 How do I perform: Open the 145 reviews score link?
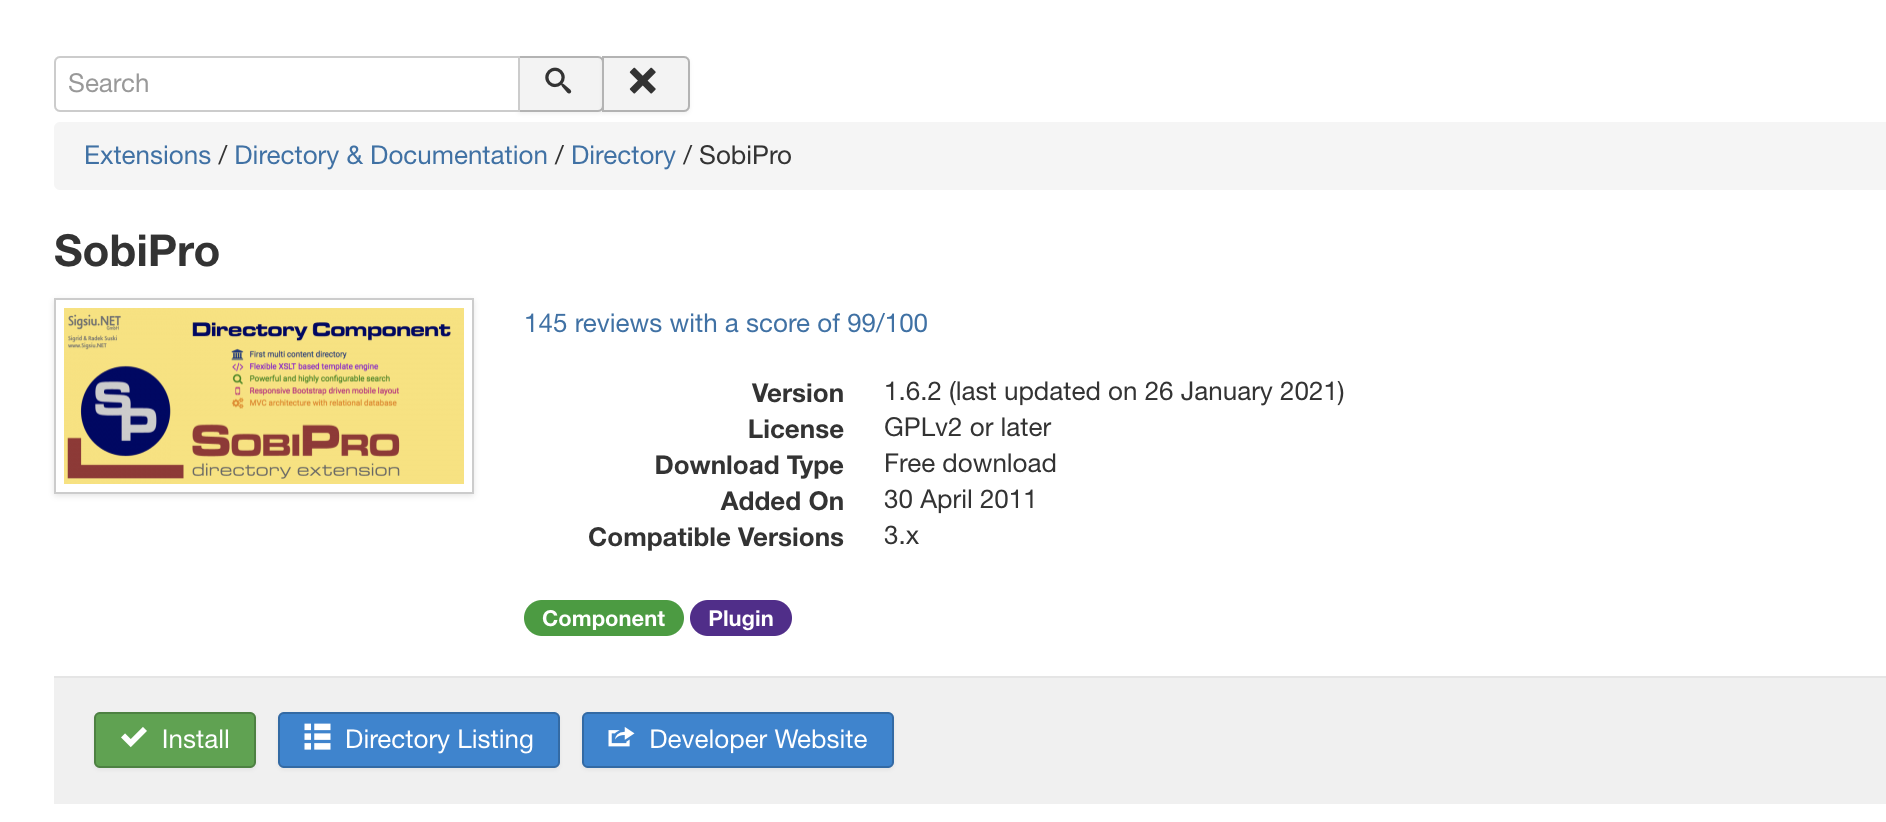pos(725,323)
